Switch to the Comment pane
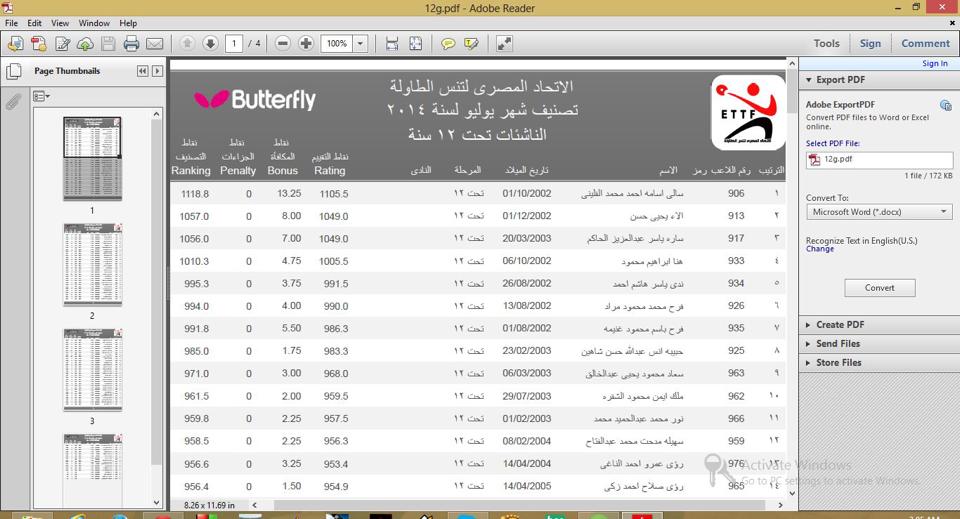 point(925,43)
